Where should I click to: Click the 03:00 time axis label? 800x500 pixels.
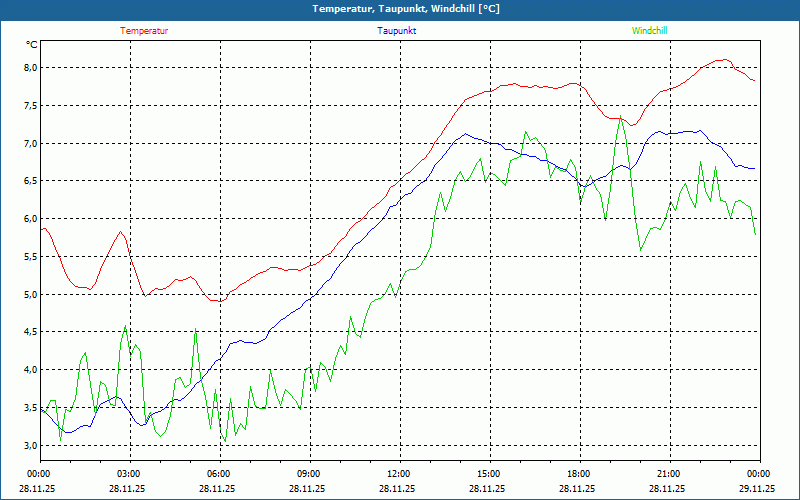click(x=130, y=474)
